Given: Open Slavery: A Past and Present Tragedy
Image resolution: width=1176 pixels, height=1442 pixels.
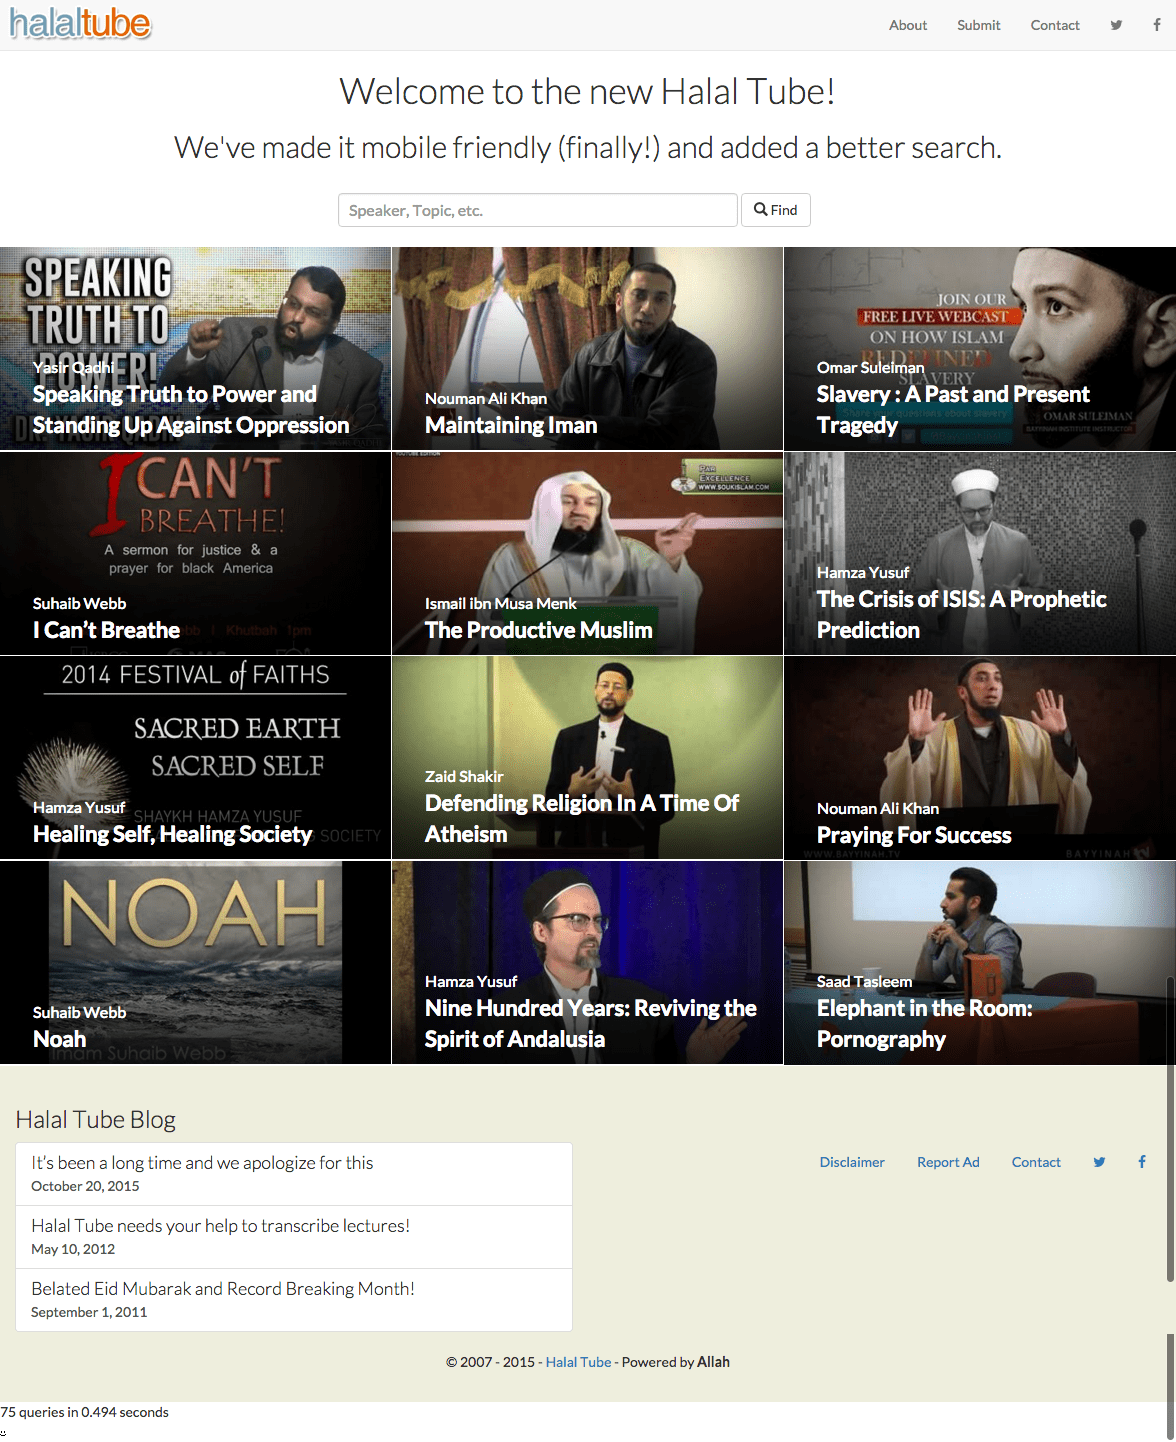Looking at the screenshot, I should point(980,349).
